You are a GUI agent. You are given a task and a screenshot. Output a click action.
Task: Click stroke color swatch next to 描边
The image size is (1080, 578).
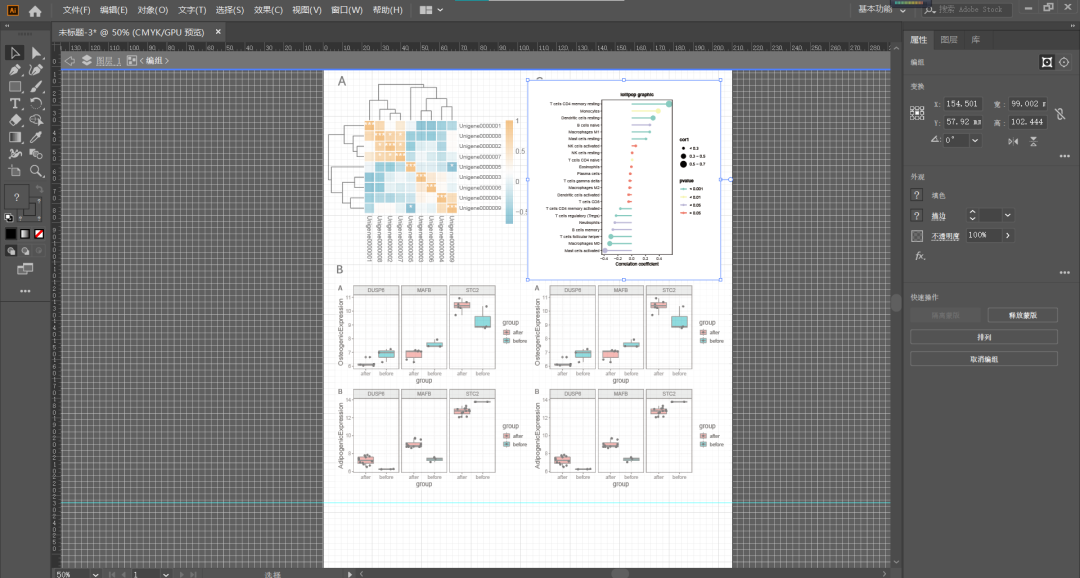(x=917, y=216)
